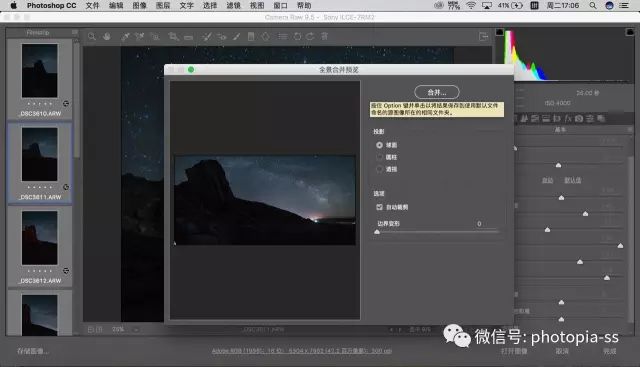This screenshot has width=640, height=367.
Task: Click the trash delete icon in toolbar
Action: coord(324,36)
